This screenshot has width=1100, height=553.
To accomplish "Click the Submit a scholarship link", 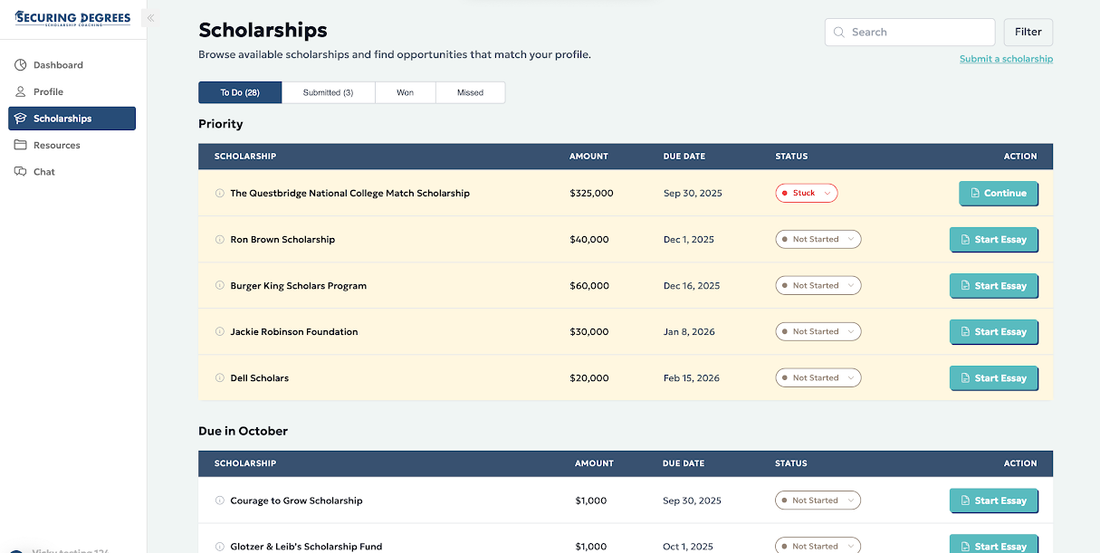I will 1006,59.
